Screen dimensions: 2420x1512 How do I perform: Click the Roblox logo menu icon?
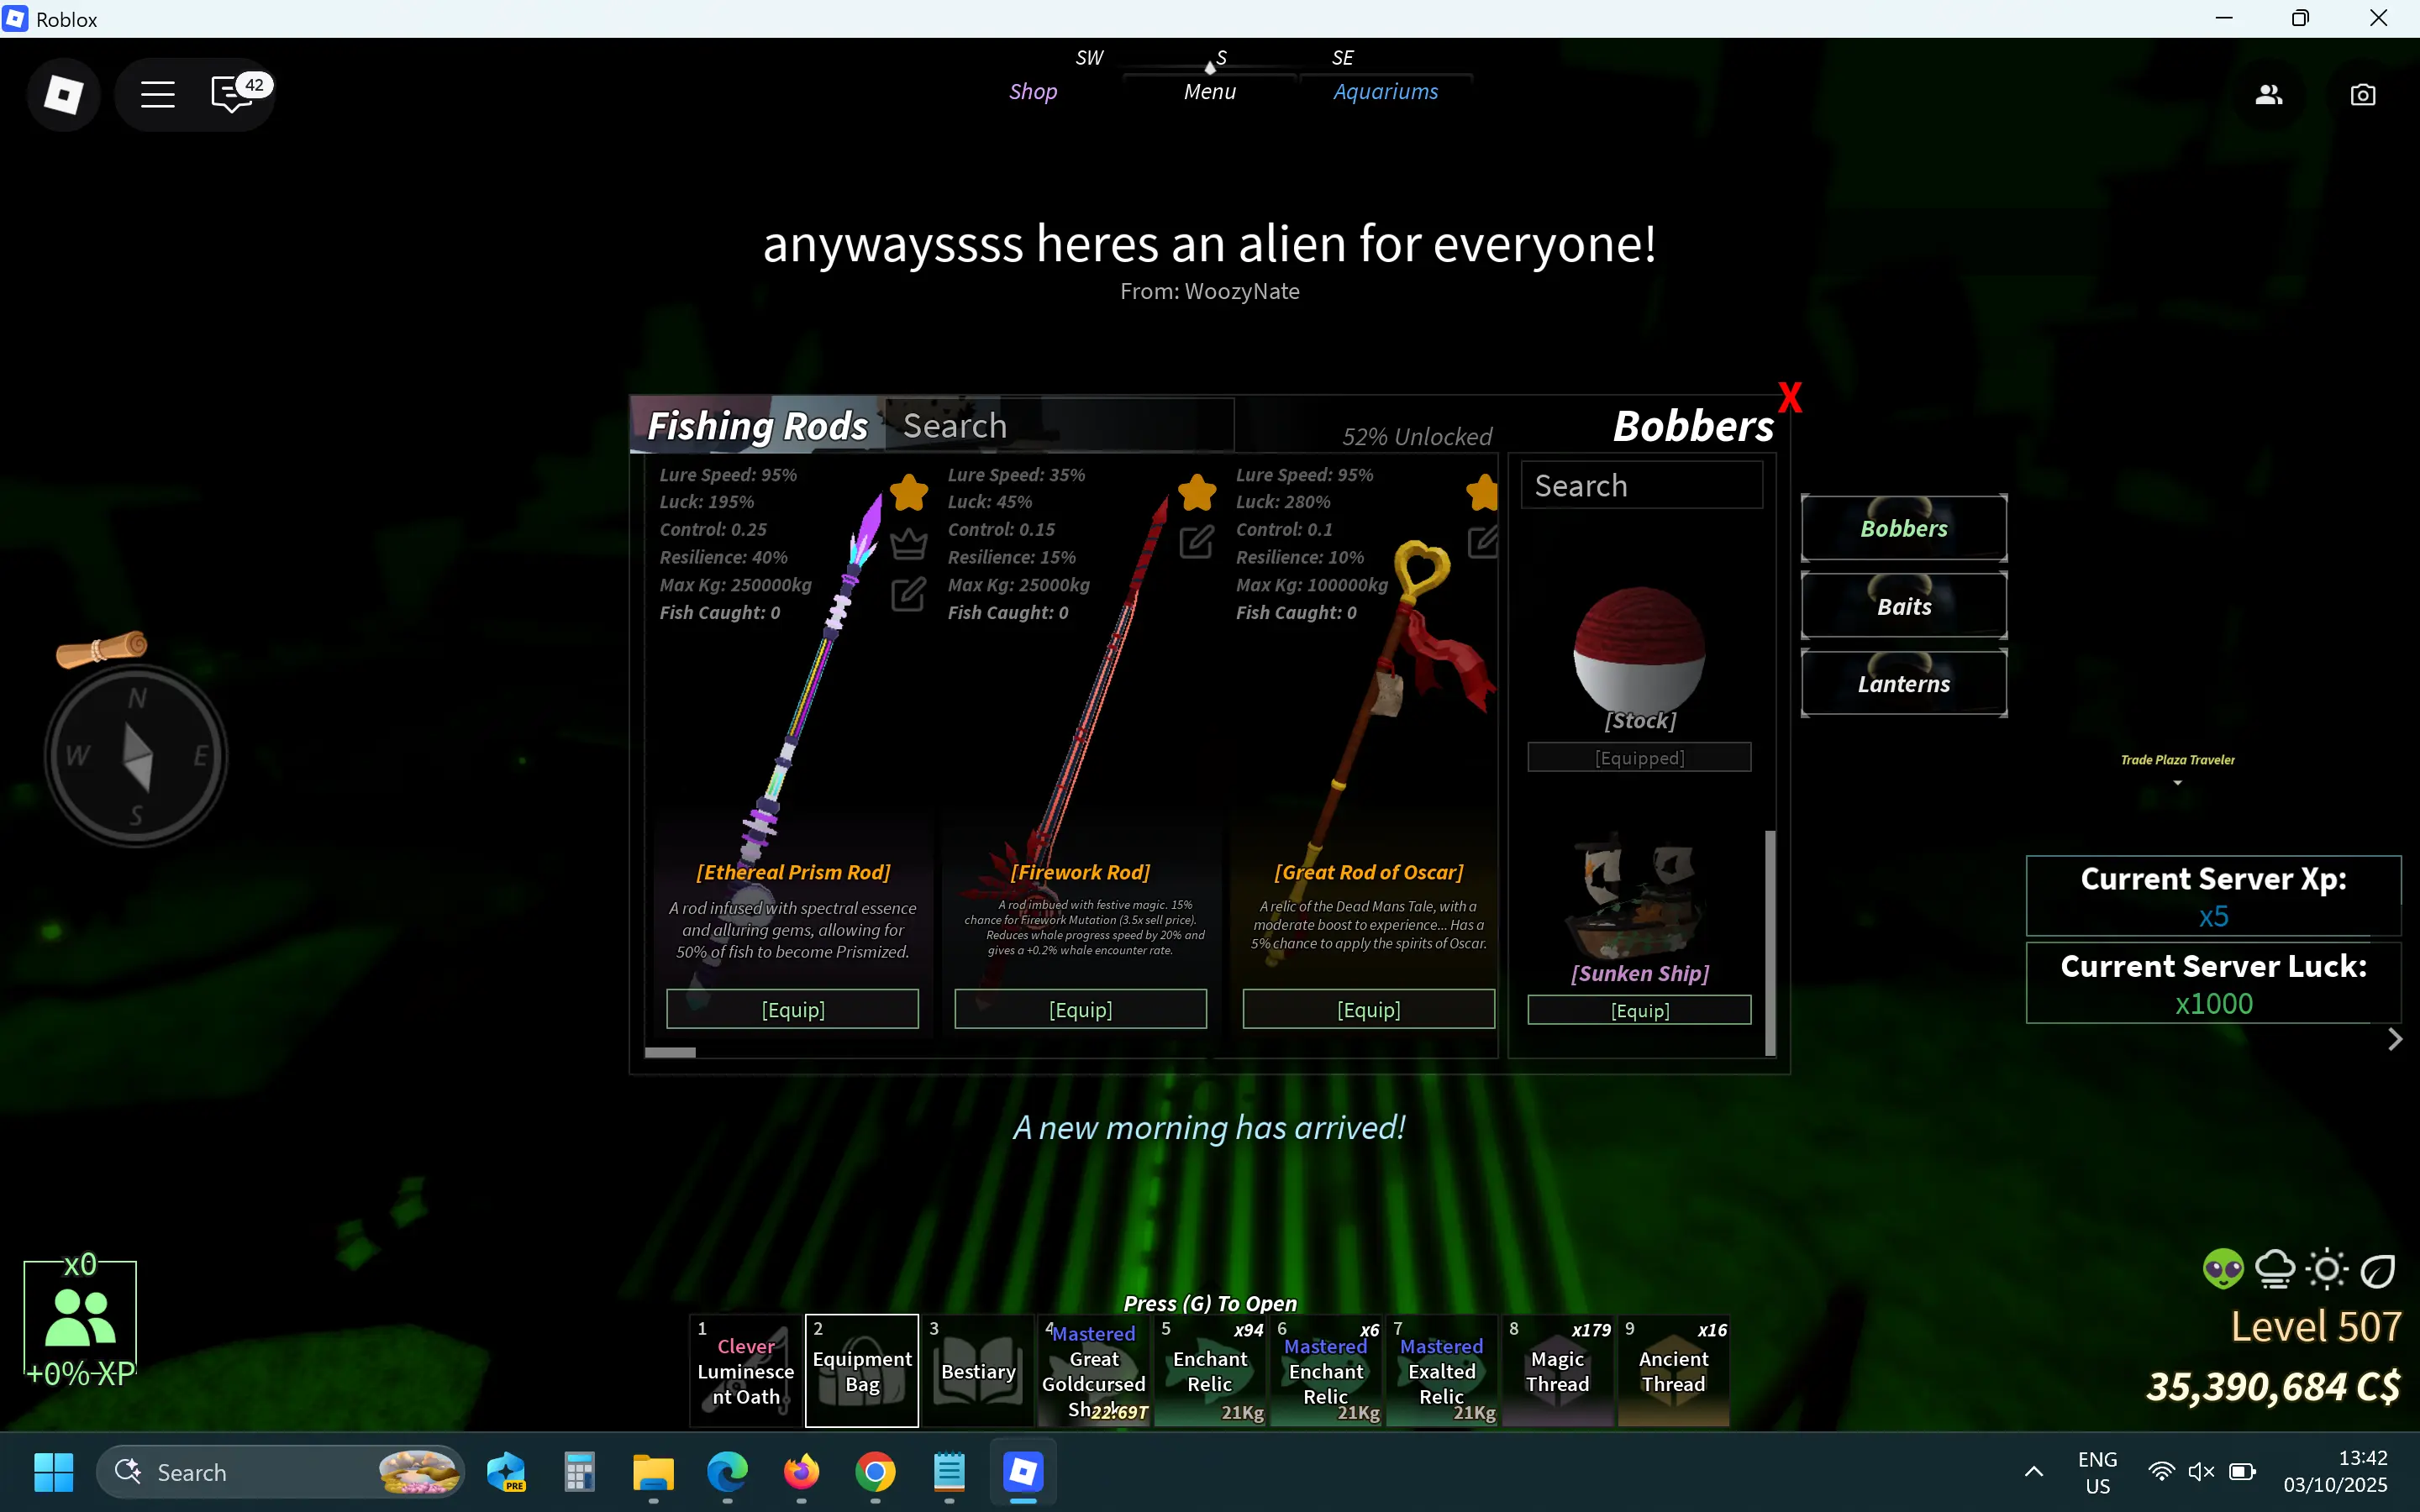(63, 95)
